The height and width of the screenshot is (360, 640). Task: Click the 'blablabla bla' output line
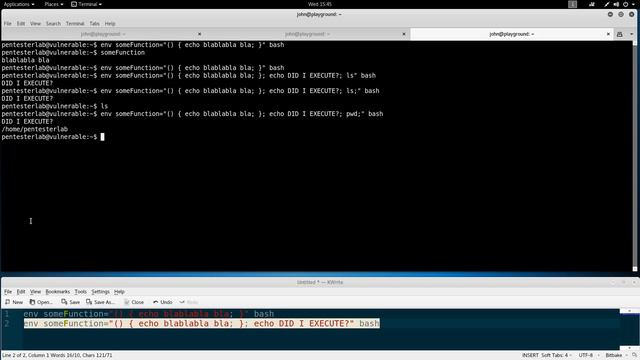(x=25, y=60)
